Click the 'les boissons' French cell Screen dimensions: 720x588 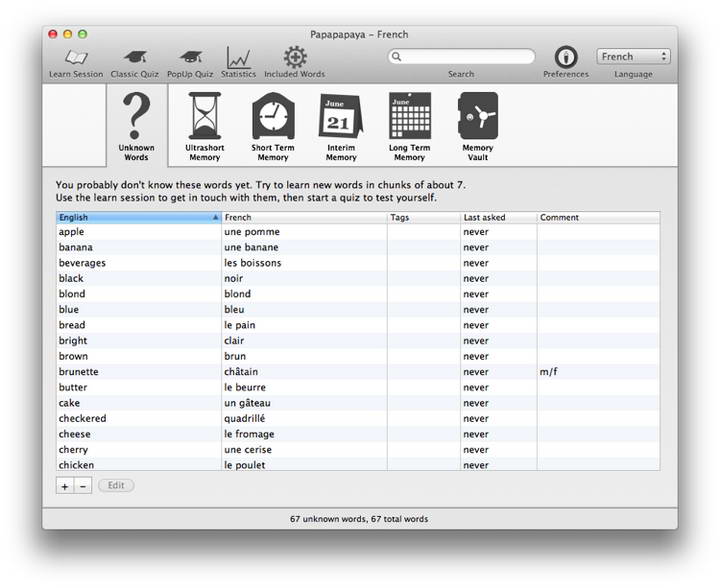[304, 263]
